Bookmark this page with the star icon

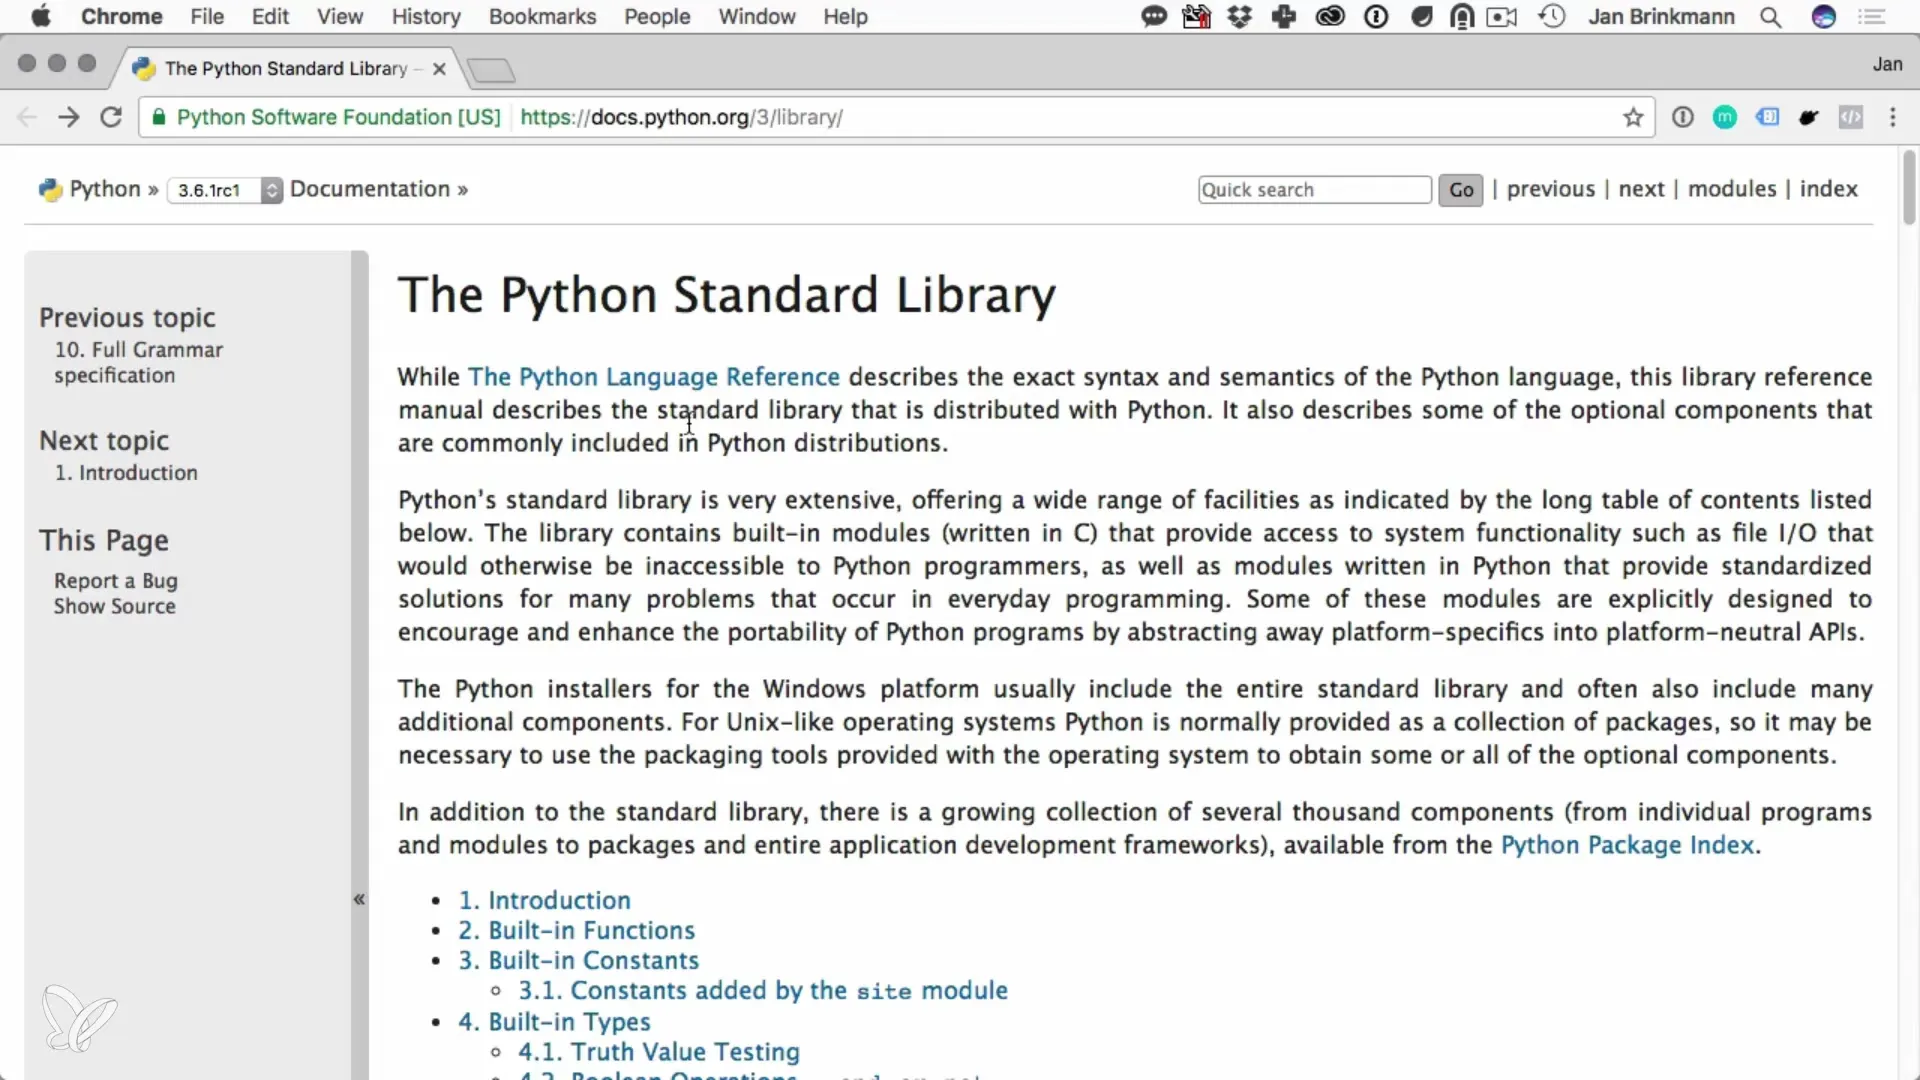(1633, 117)
